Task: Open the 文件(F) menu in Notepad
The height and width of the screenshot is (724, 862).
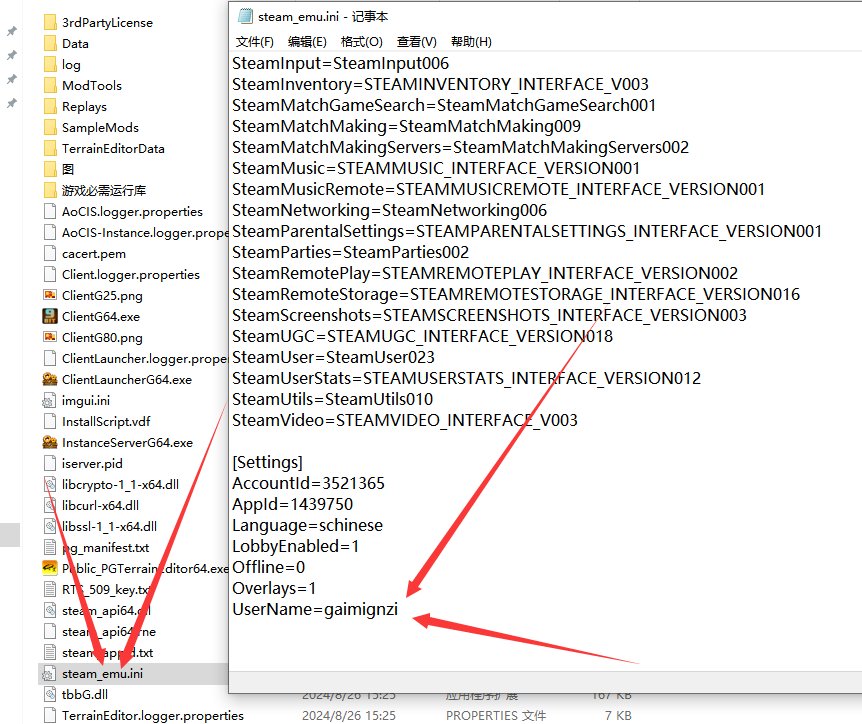Action: pos(254,42)
